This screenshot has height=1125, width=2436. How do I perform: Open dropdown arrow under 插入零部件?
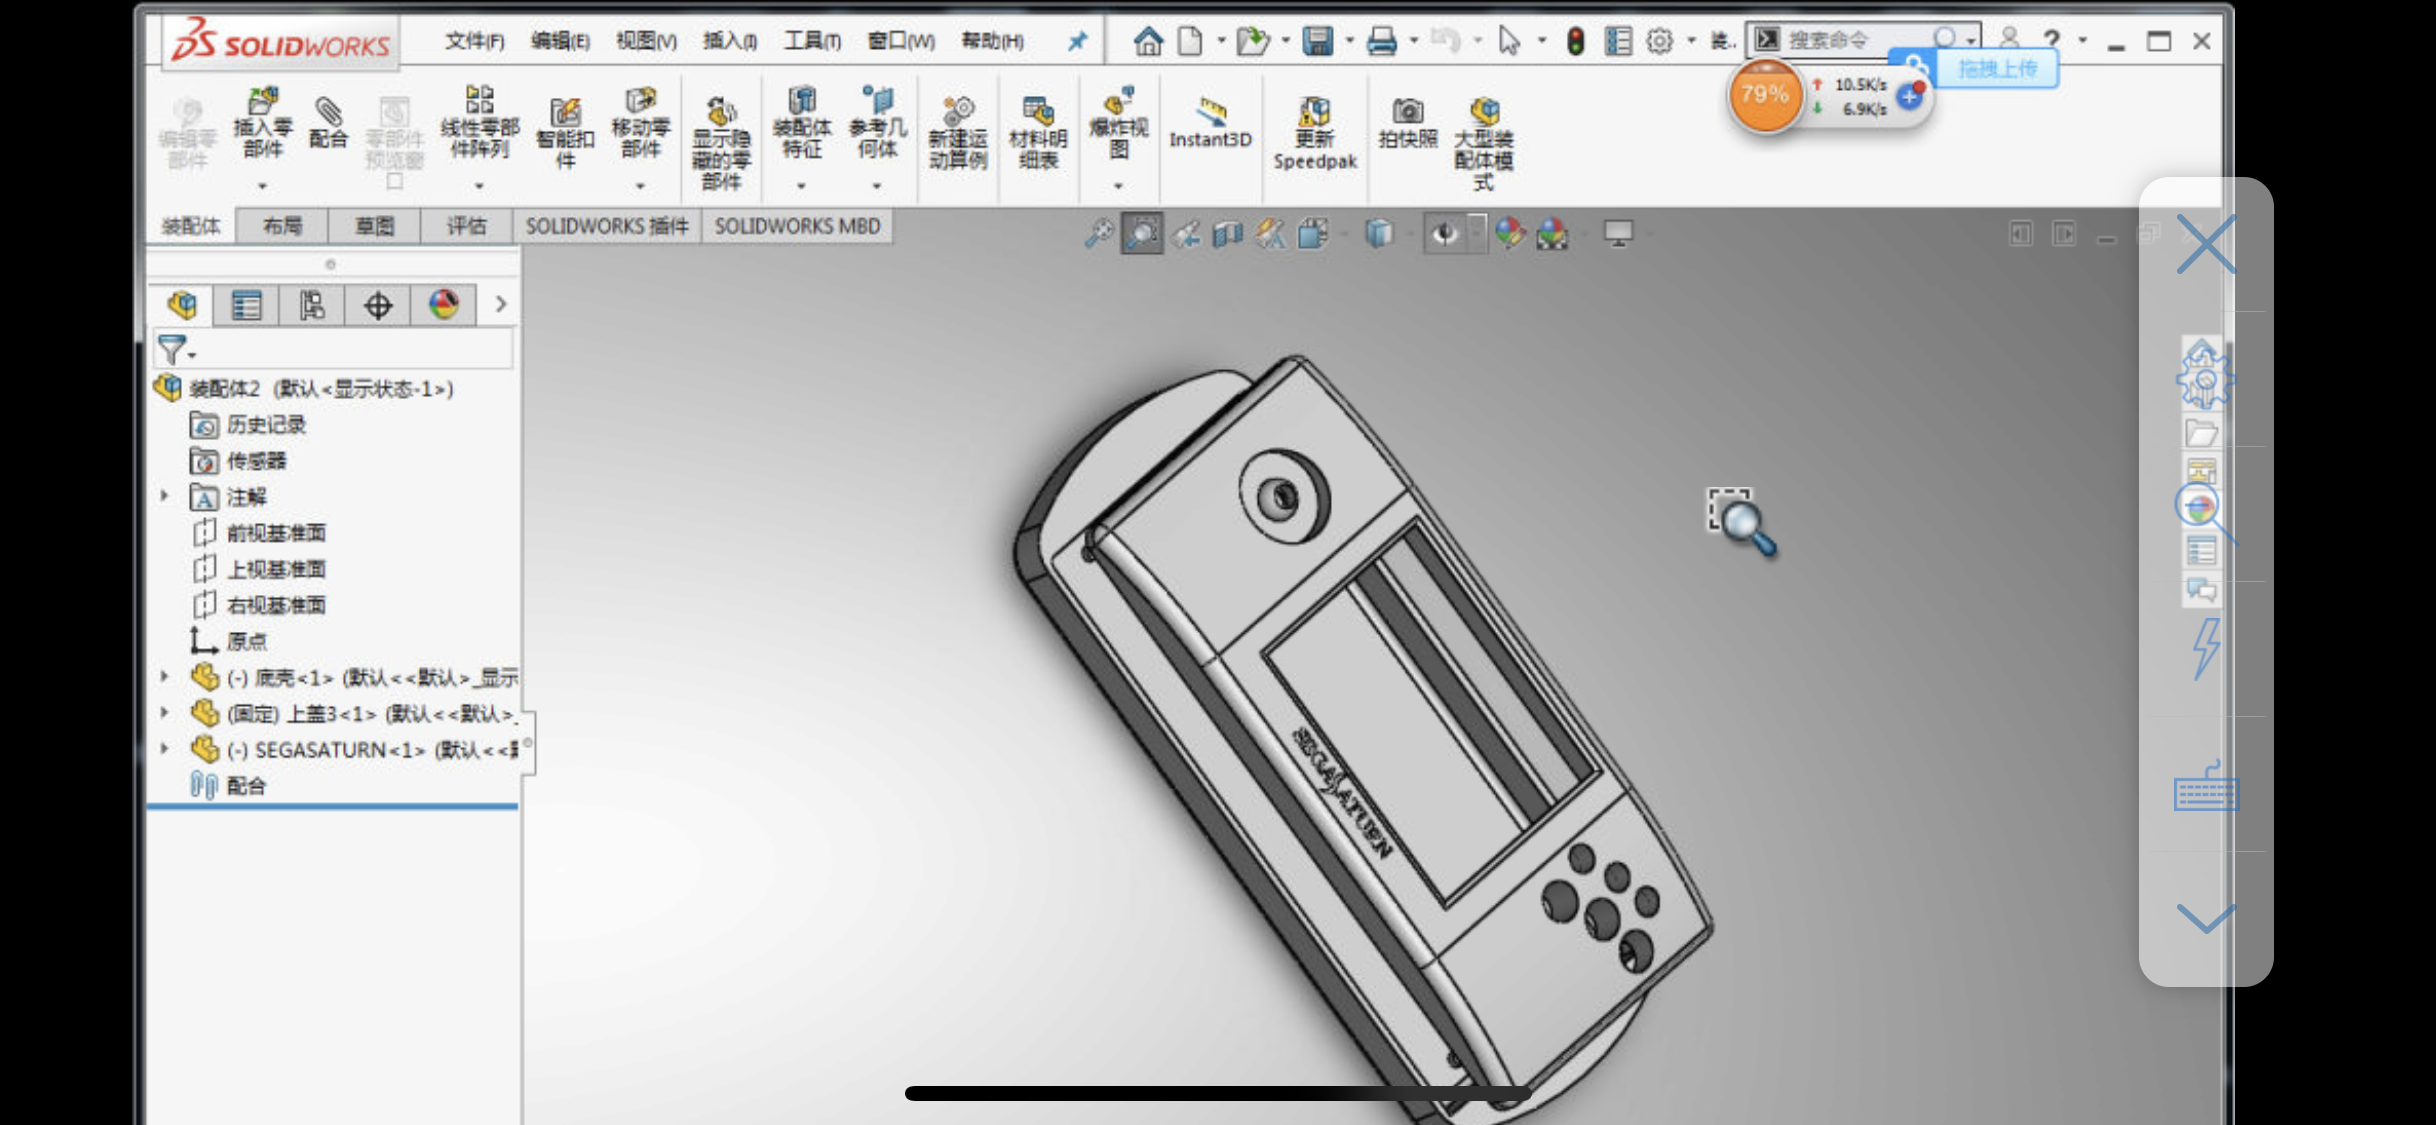[262, 186]
